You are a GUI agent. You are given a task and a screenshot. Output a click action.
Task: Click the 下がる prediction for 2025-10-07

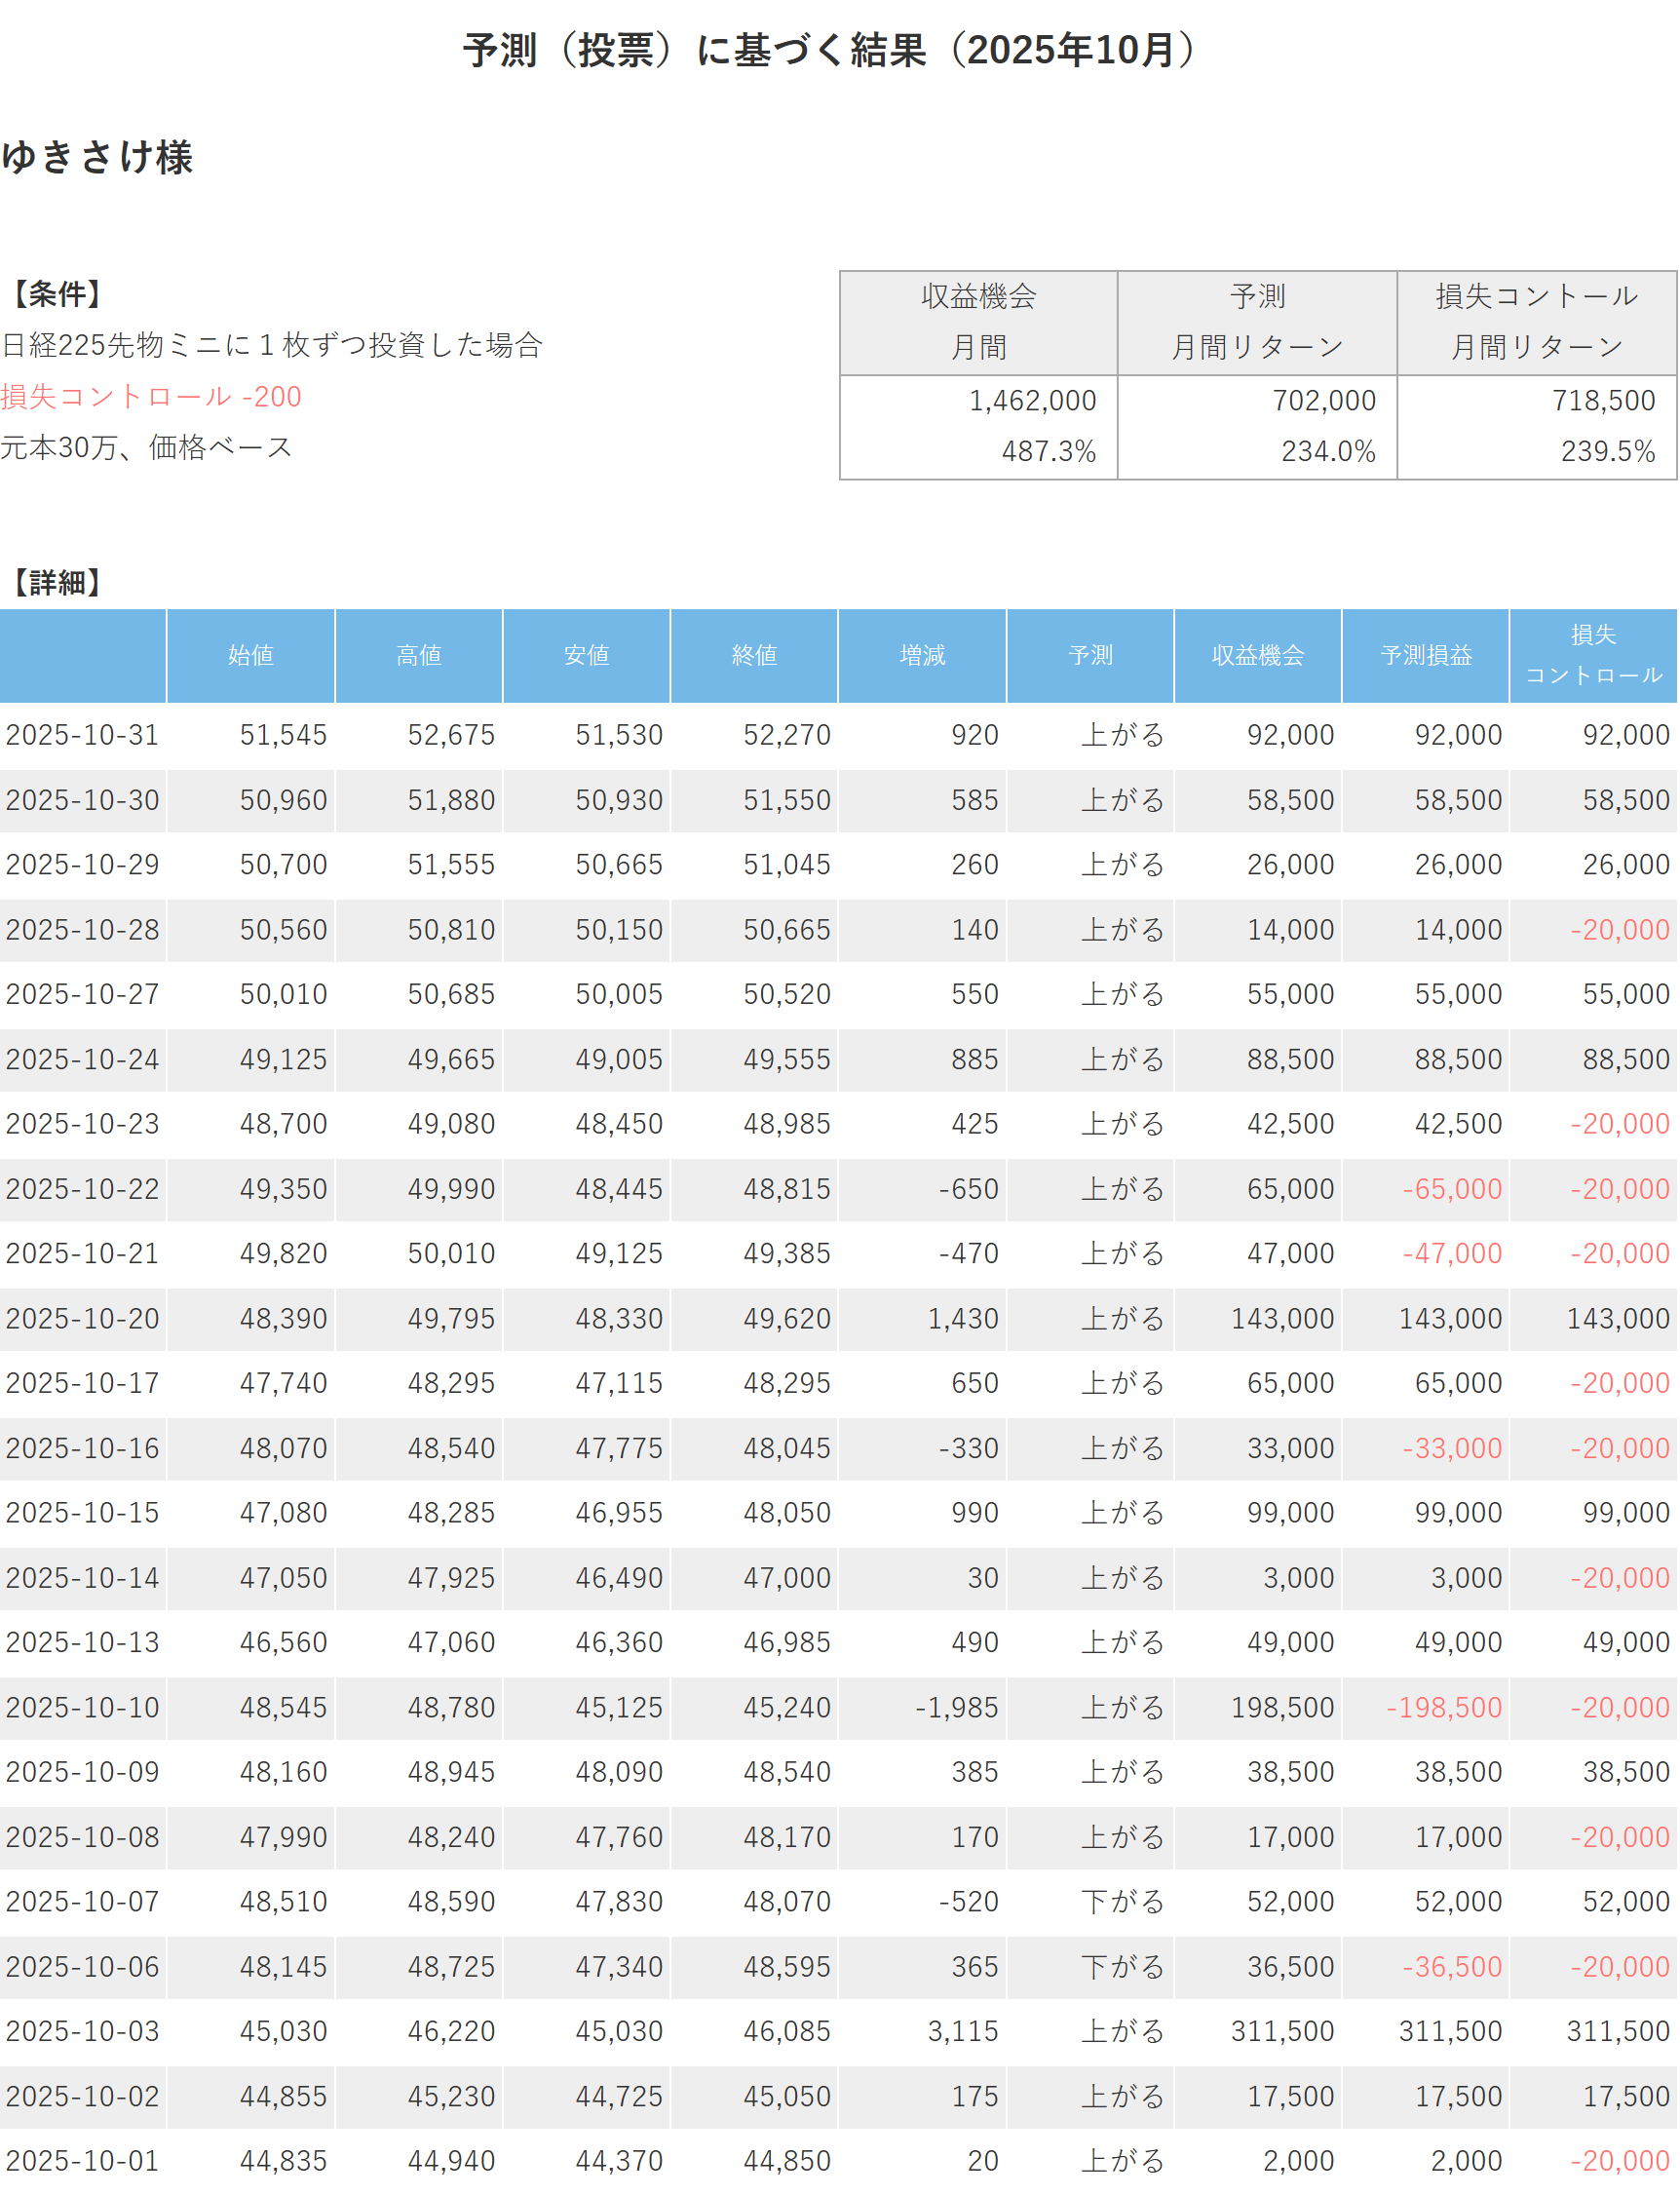1122,1901
